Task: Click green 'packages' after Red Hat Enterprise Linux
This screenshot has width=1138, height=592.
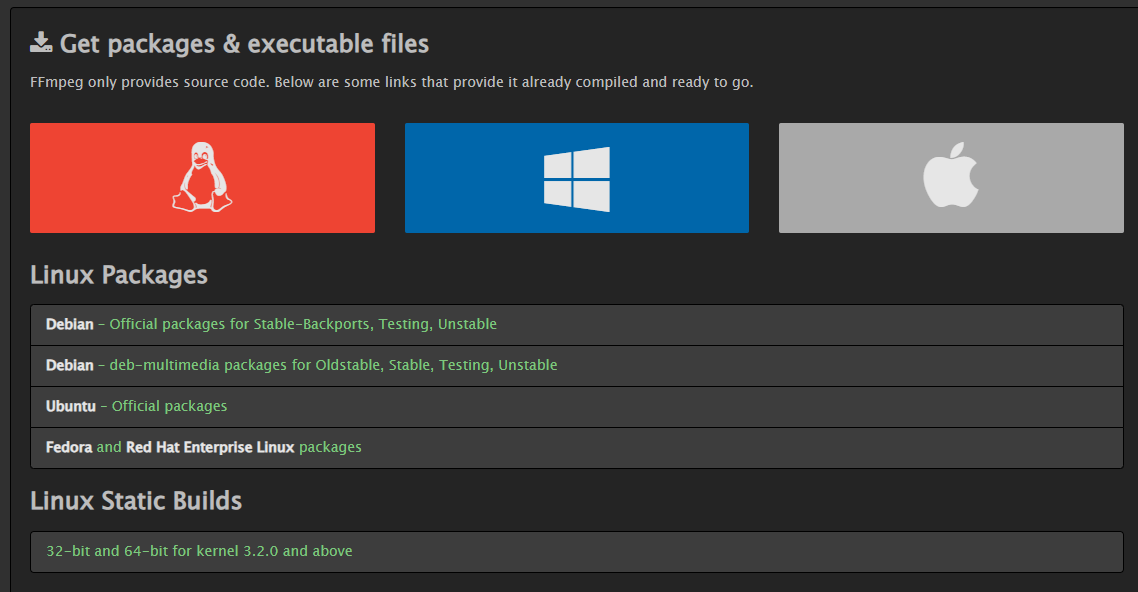Action: point(330,447)
